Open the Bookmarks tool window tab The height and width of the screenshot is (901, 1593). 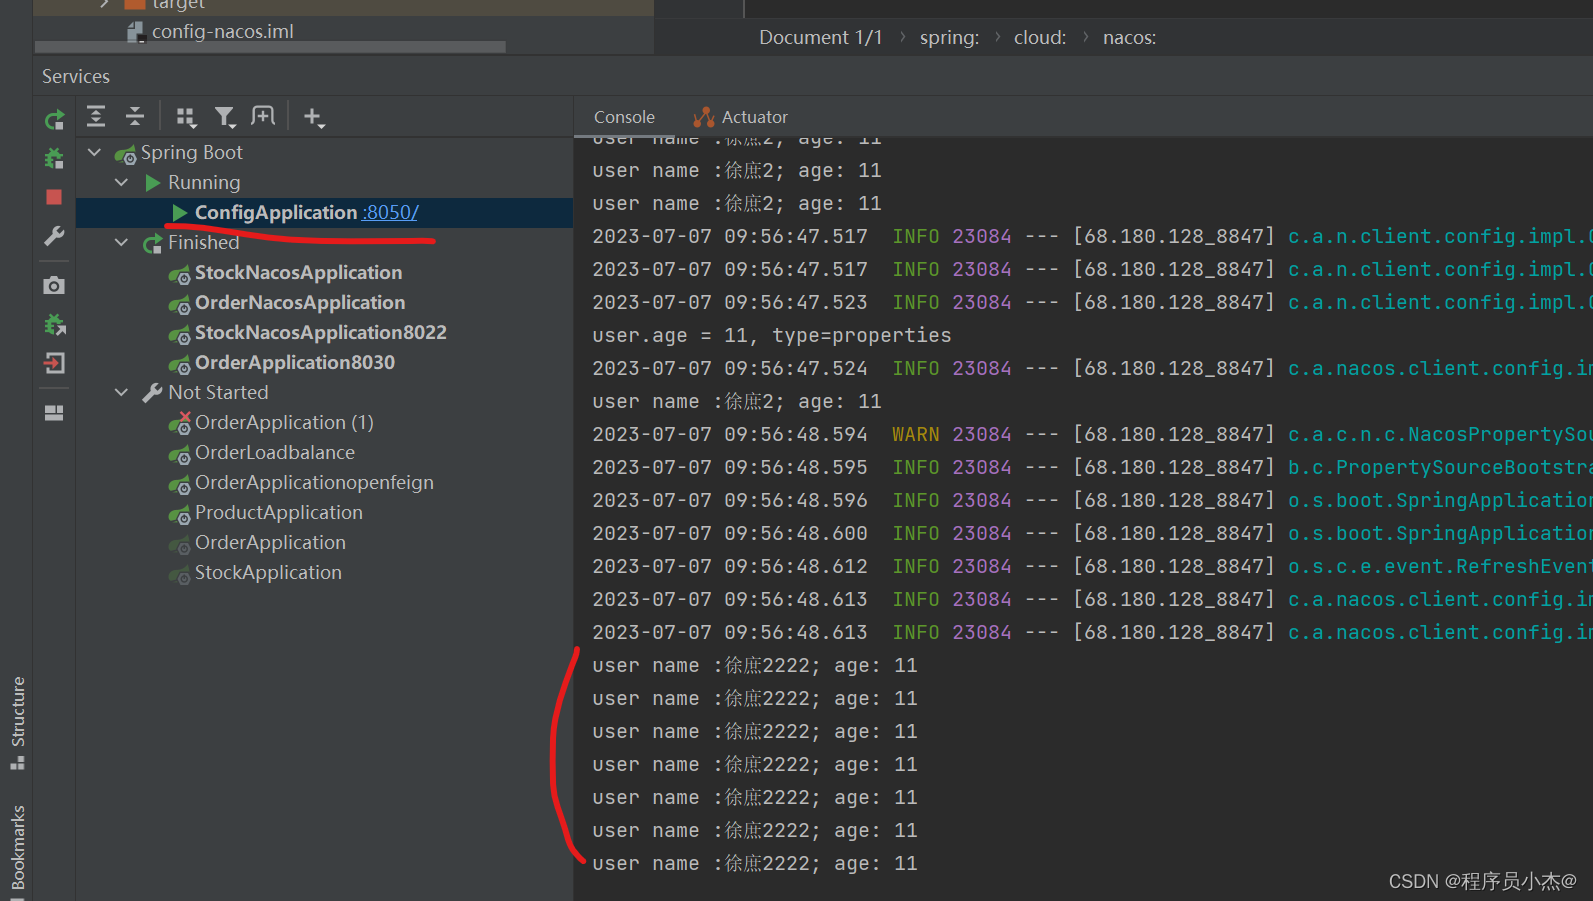(x=17, y=848)
